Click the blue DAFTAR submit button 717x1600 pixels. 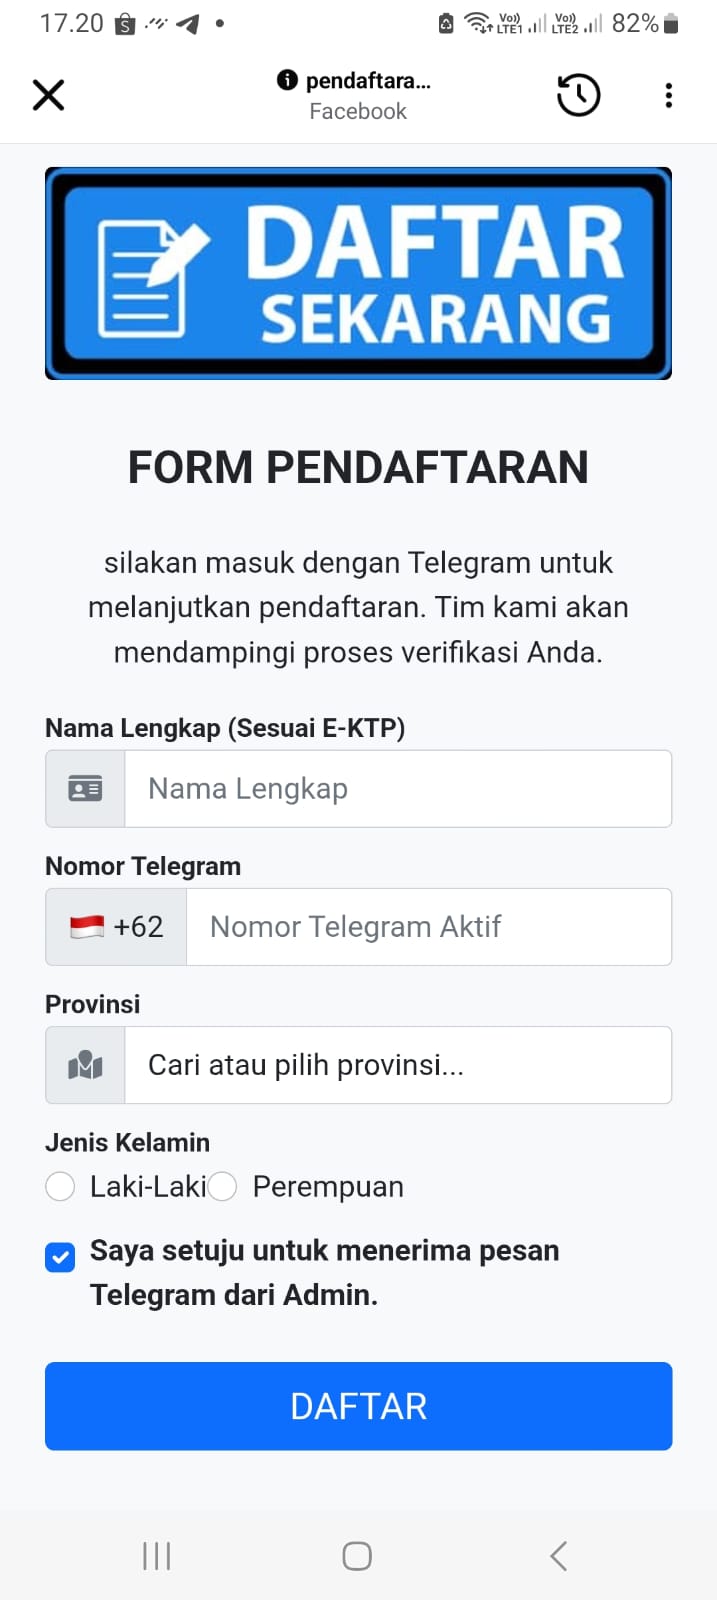tap(358, 1406)
